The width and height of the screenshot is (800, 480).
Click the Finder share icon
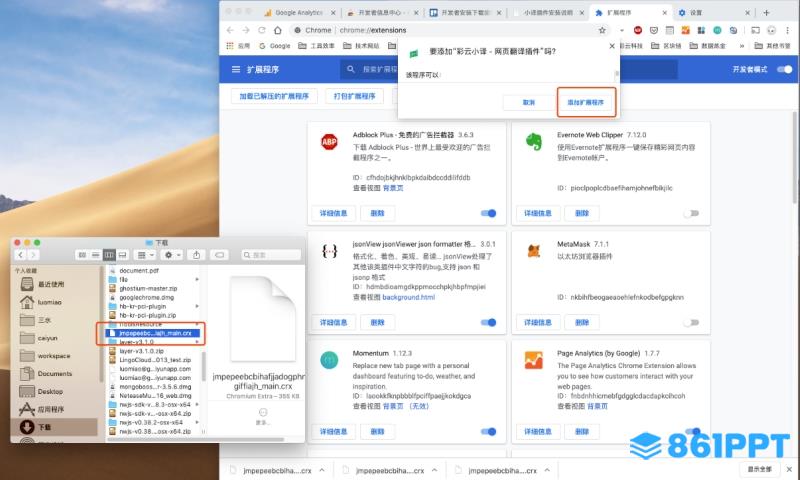tap(196, 255)
